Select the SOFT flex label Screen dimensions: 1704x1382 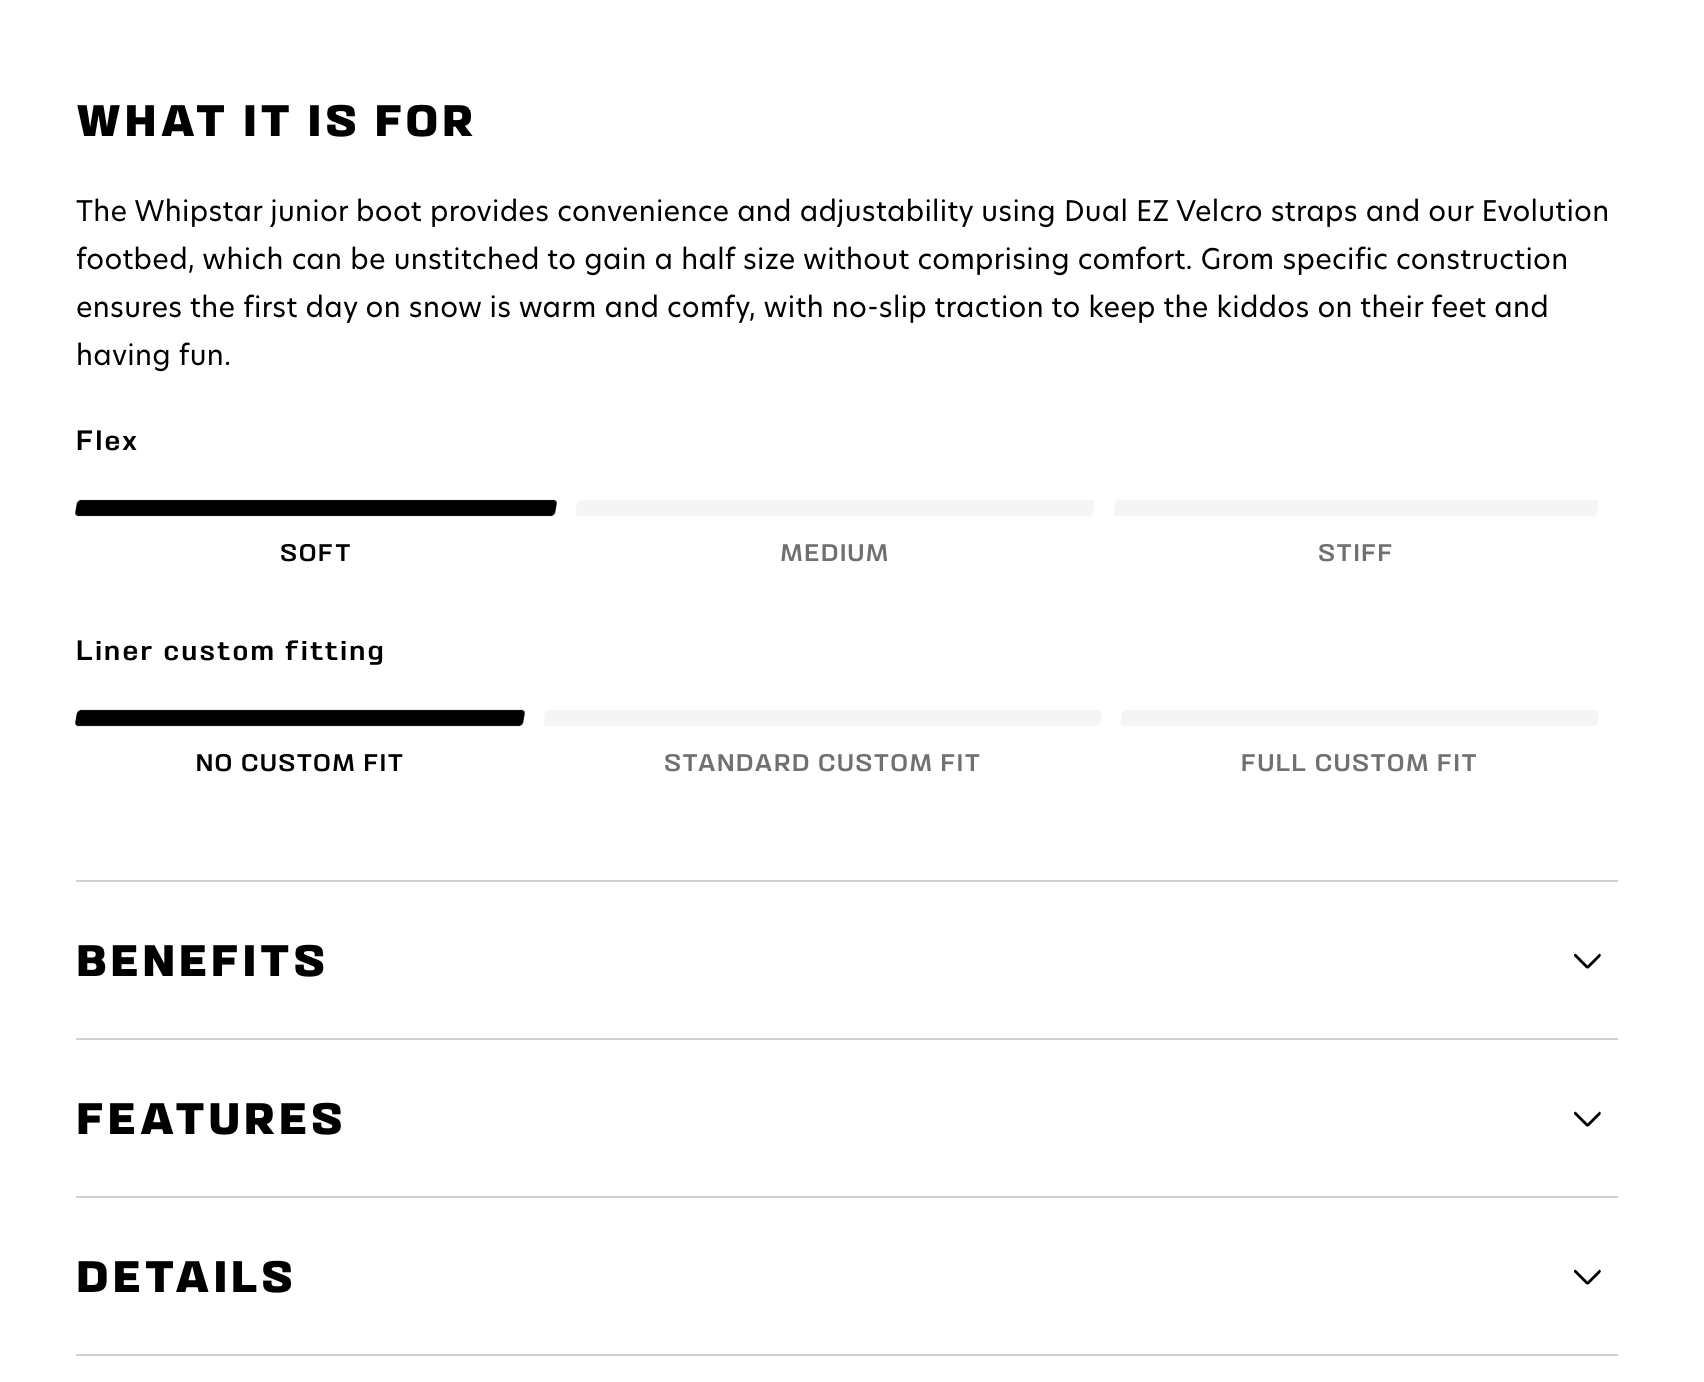315,553
